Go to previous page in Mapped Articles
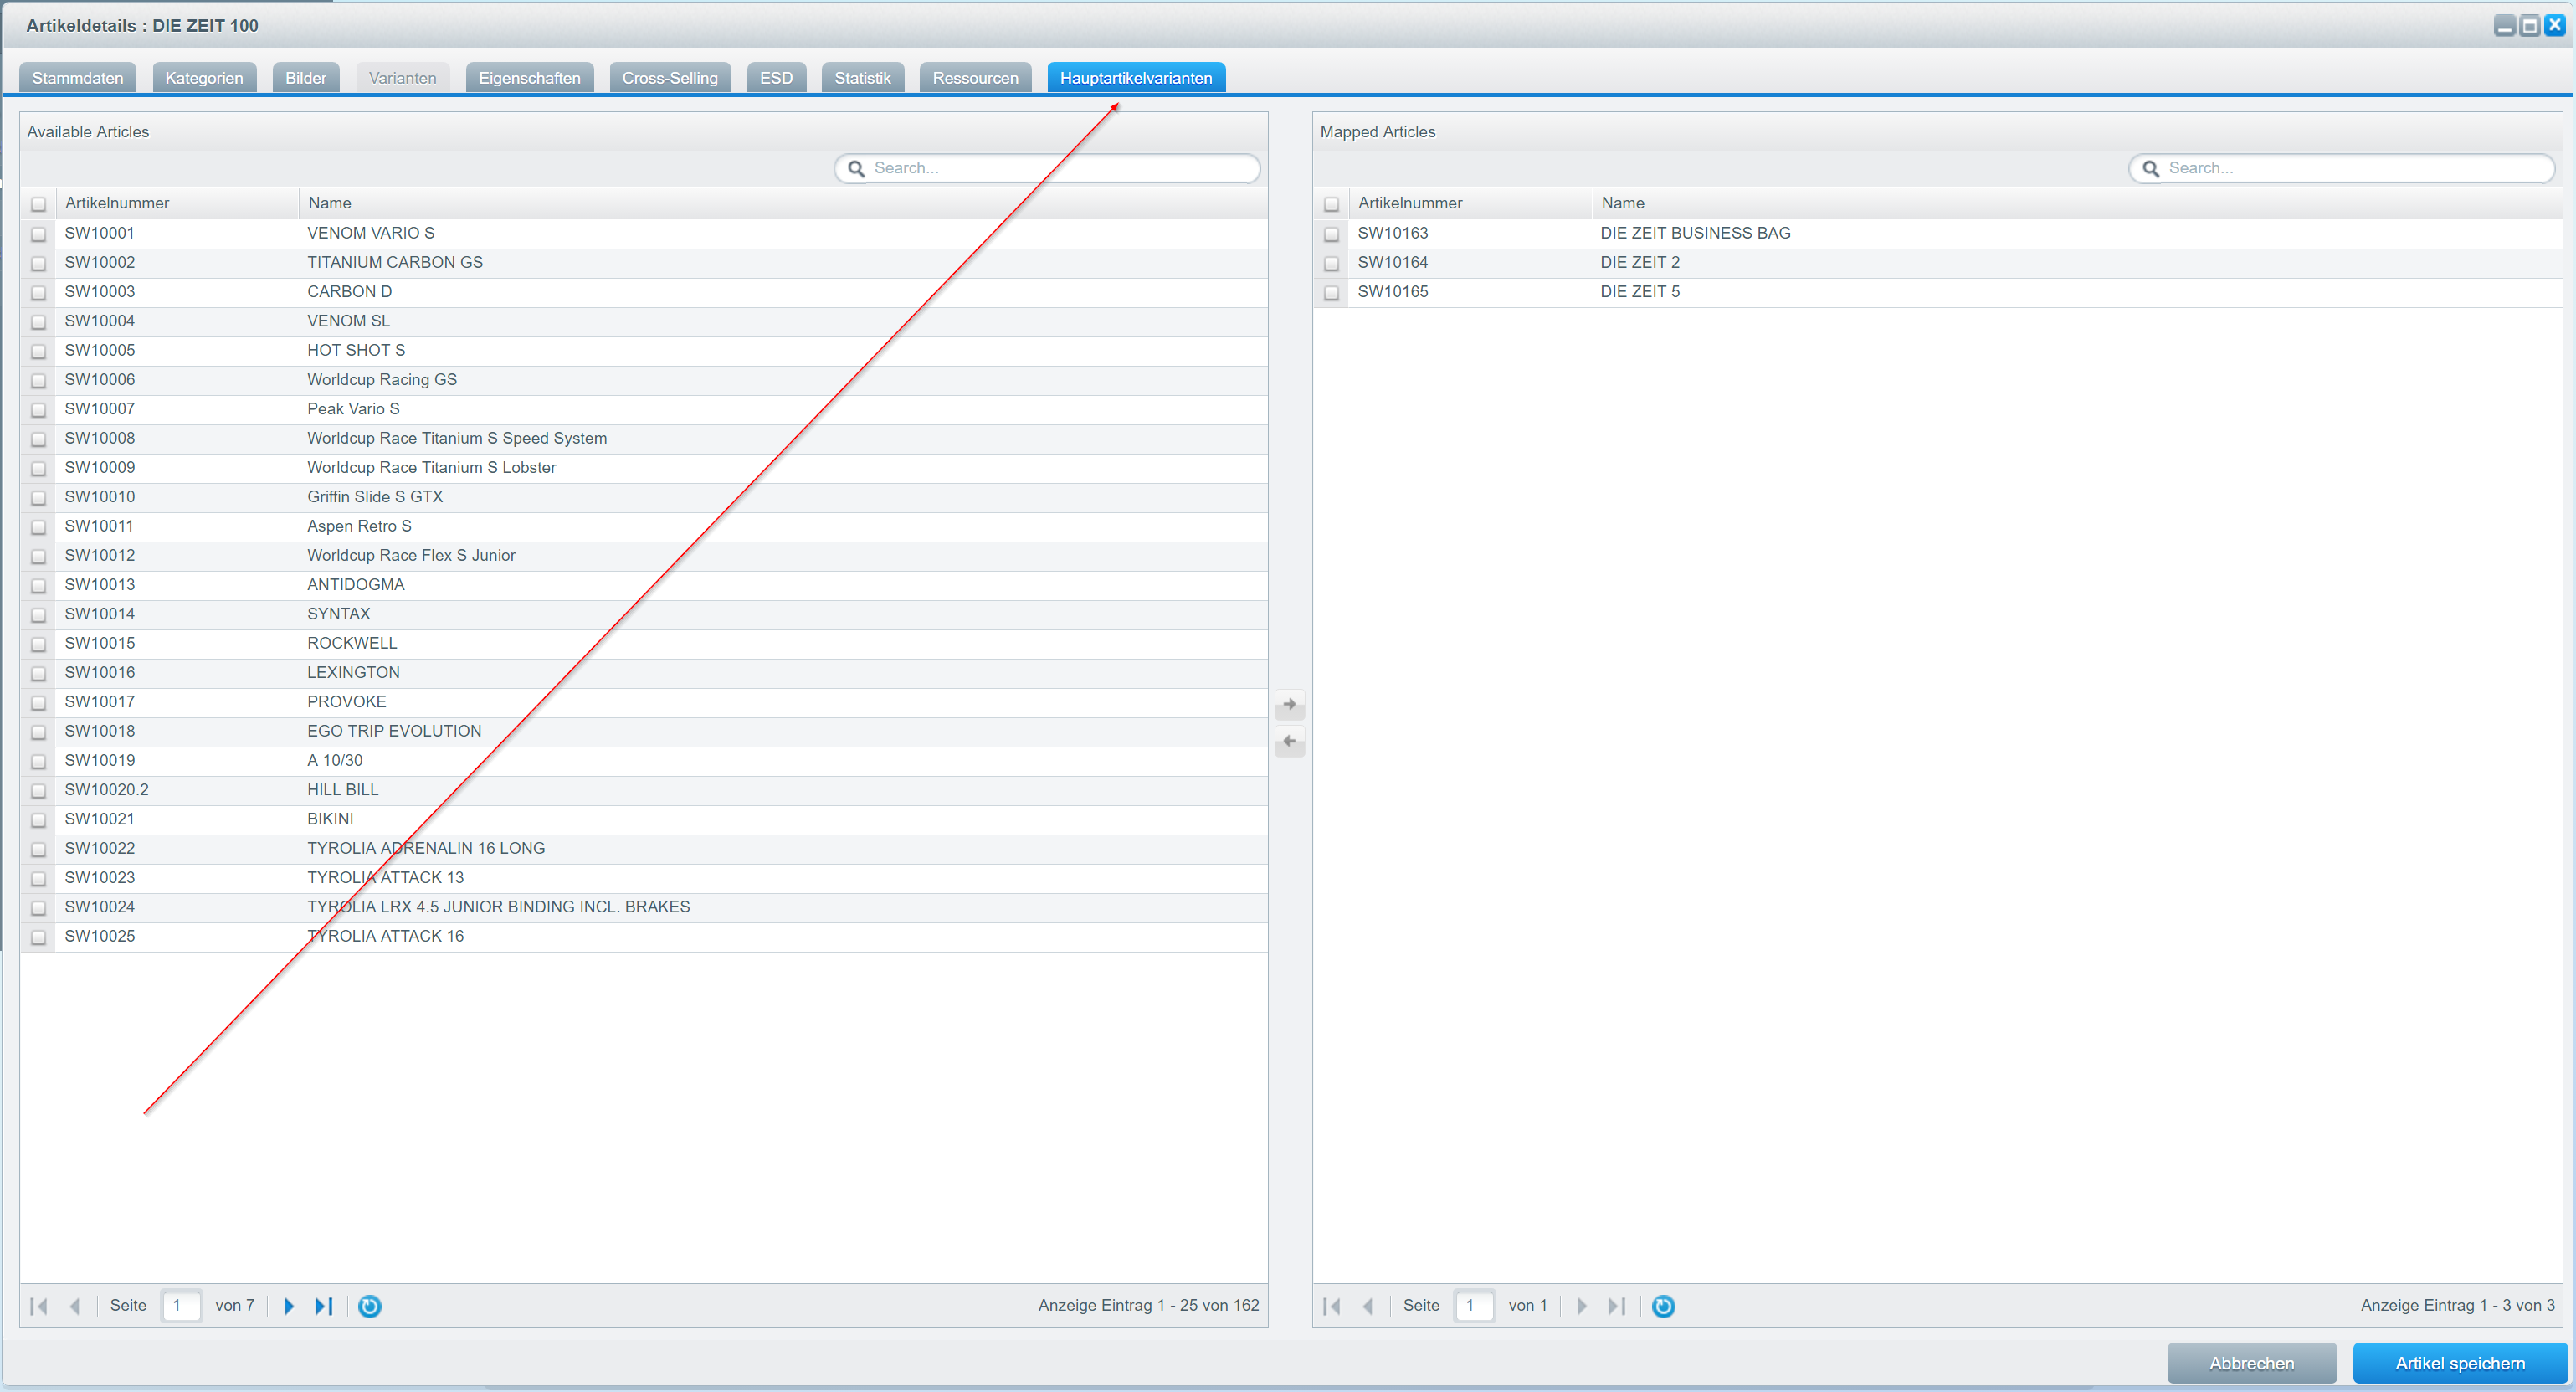Viewport: 2576px width, 1392px height. coord(1368,1306)
